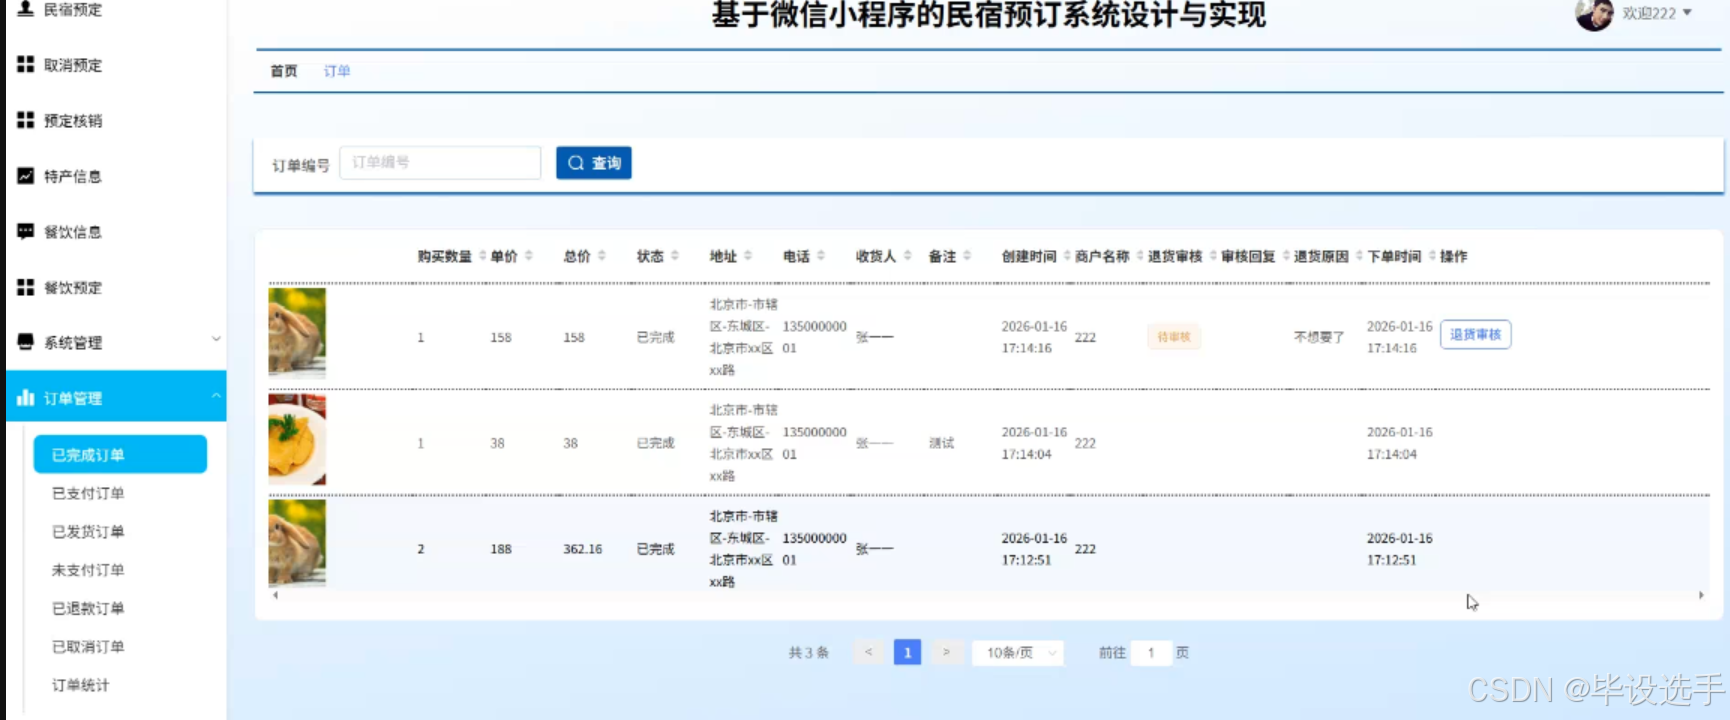Select 已支付订单 menu item
This screenshot has width=1730, height=720.
88,493
